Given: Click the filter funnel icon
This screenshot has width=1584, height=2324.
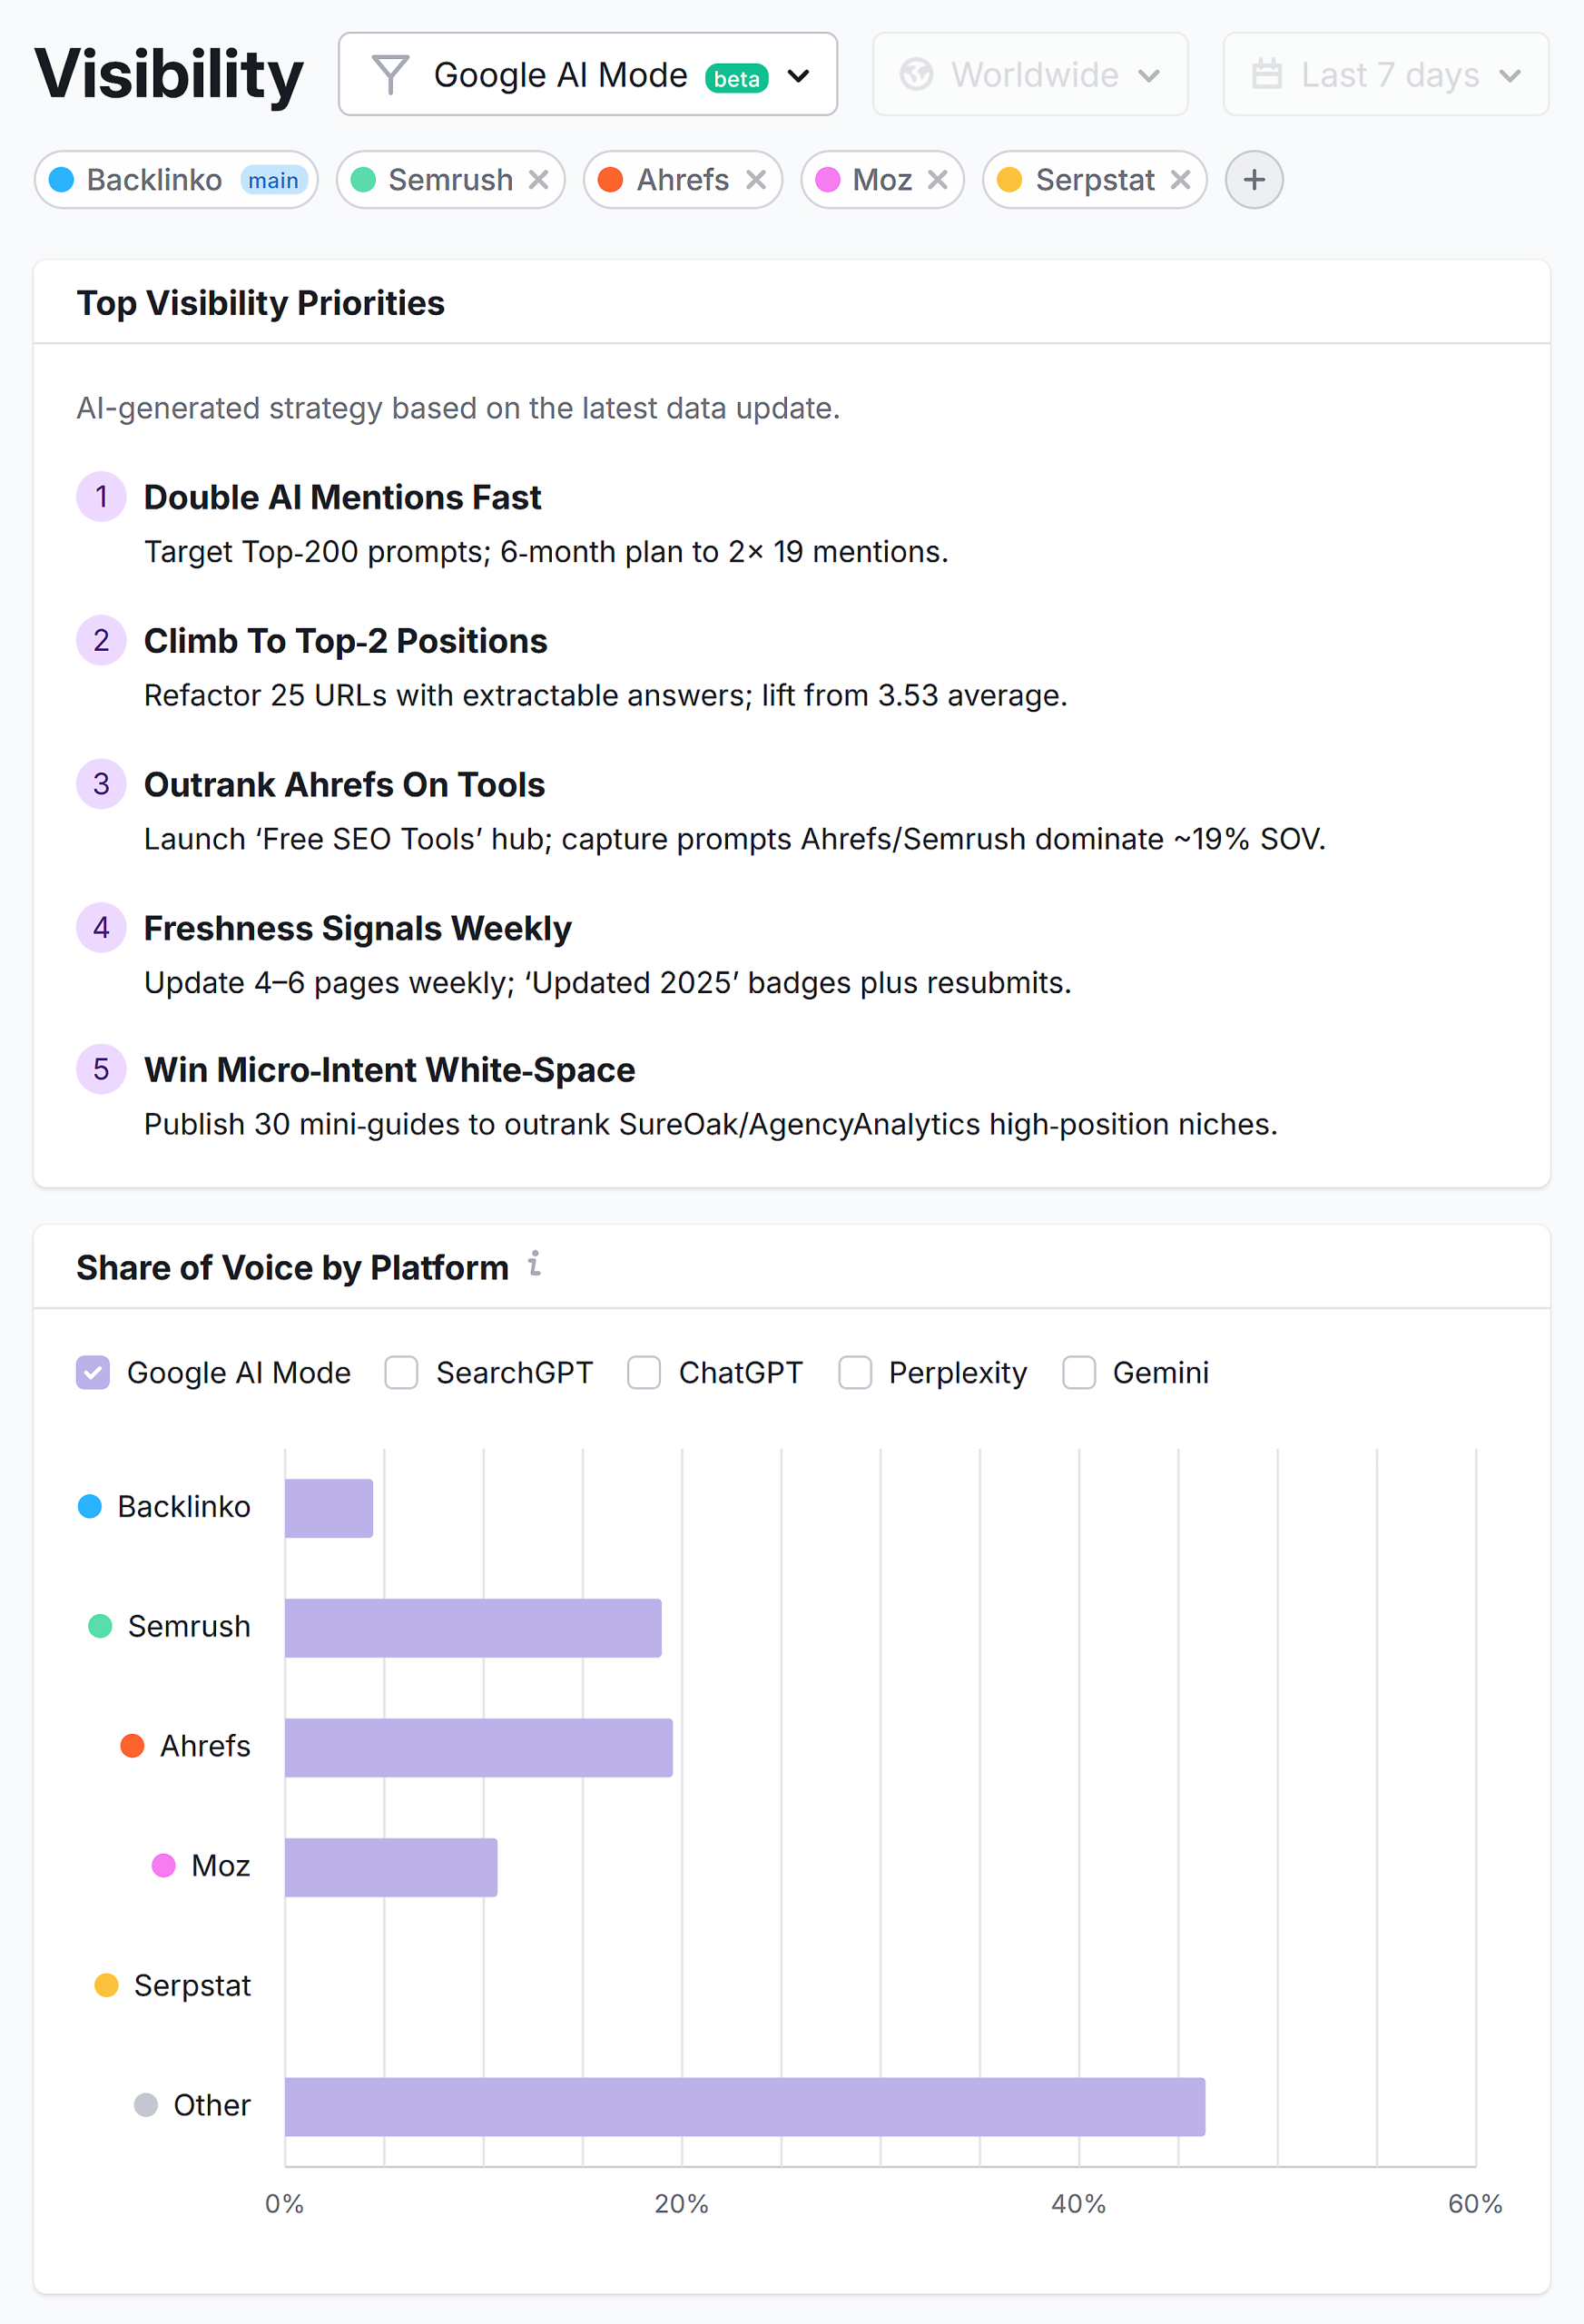Looking at the screenshot, I should pos(392,73).
